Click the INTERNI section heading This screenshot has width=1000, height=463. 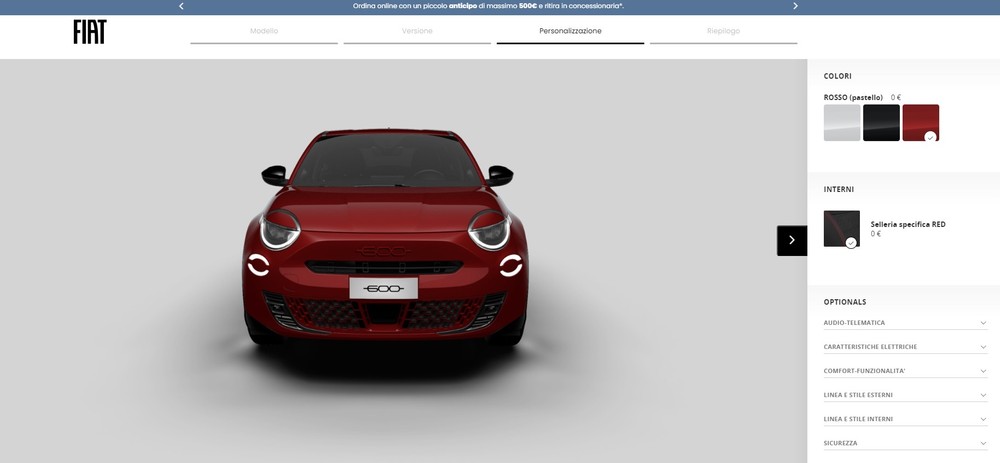839,189
